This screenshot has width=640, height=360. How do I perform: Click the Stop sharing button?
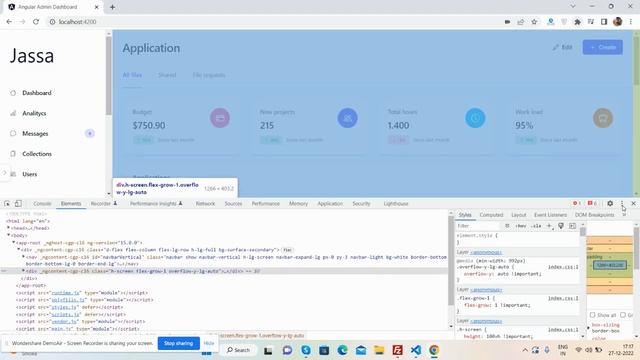coord(178,343)
